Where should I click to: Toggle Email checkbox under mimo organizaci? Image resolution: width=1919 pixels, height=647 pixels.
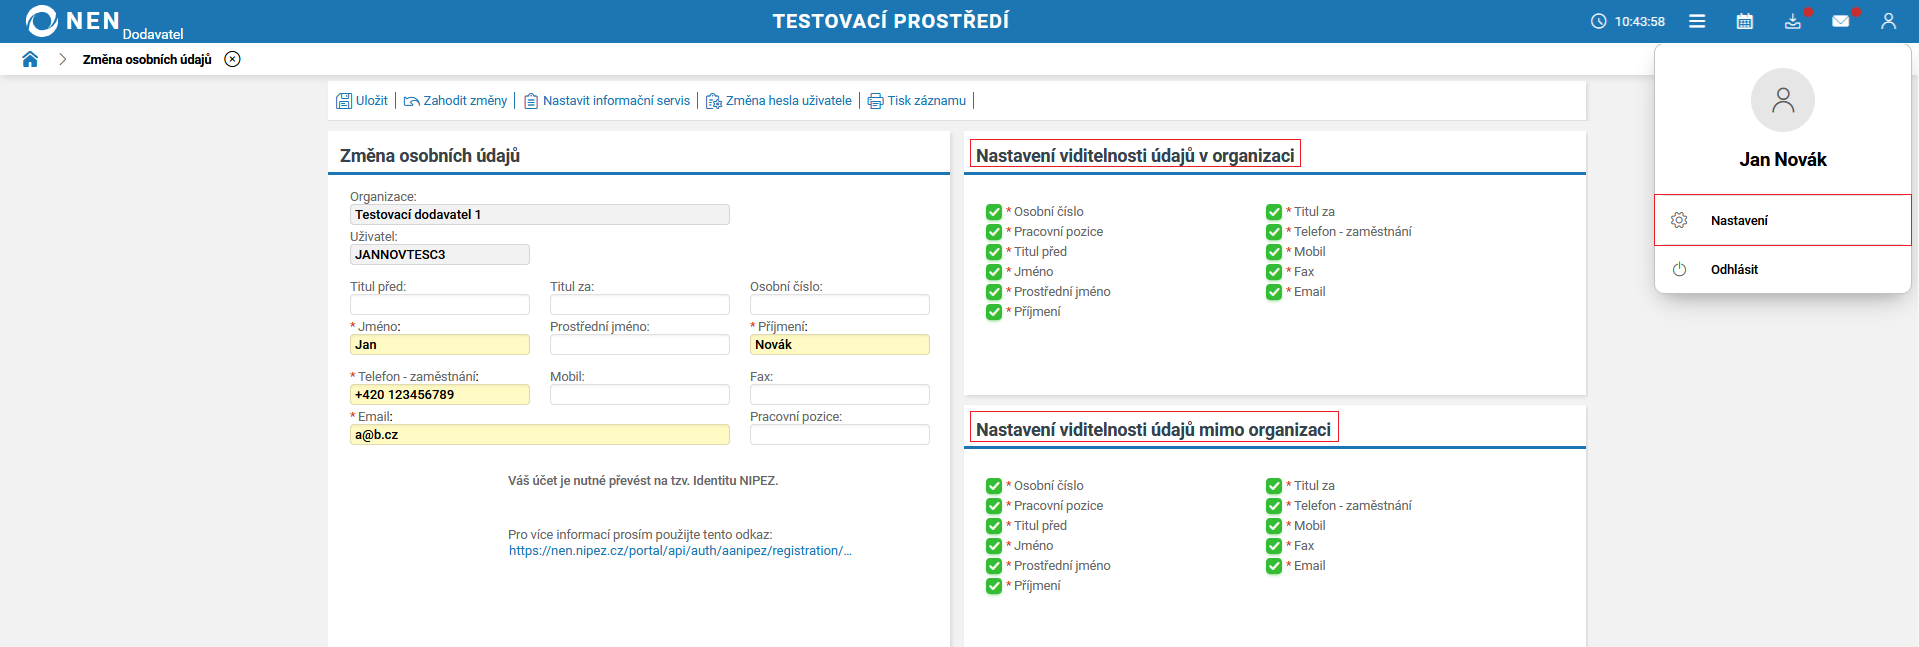[x=1274, y=566]
